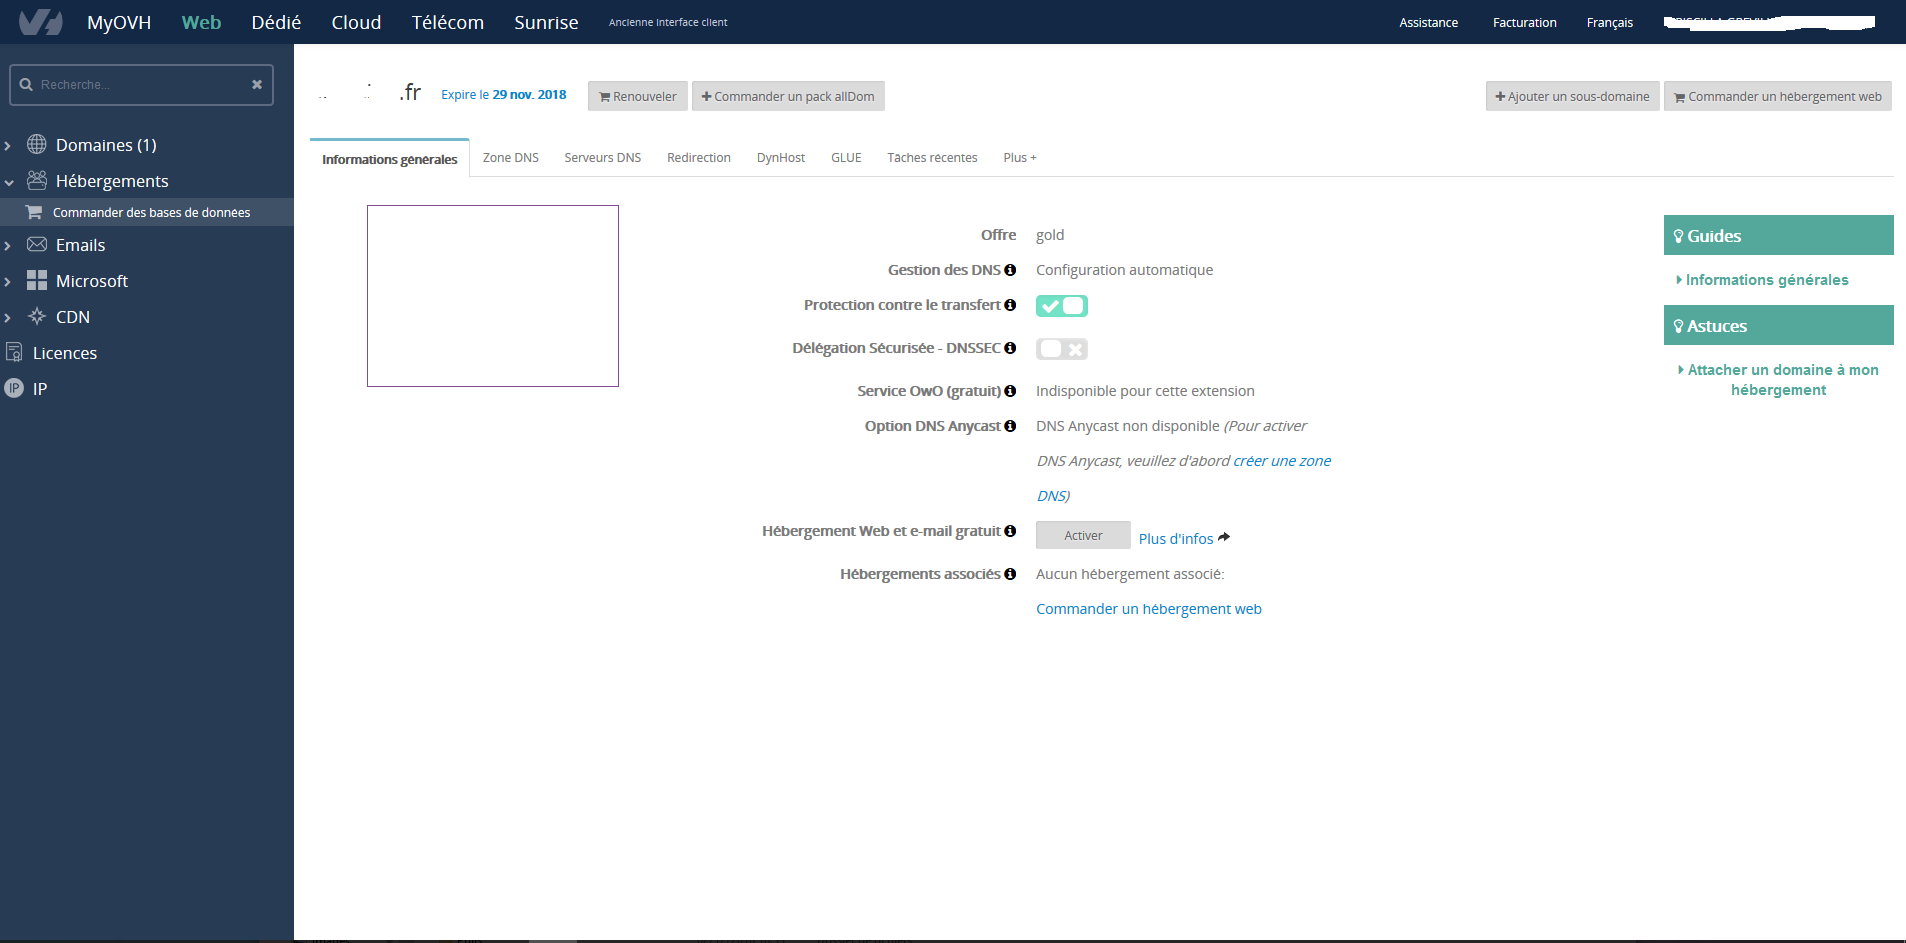Open the Dédié top menu
1906x943 pixels.
pyautogui.click(x=276, y=22)
